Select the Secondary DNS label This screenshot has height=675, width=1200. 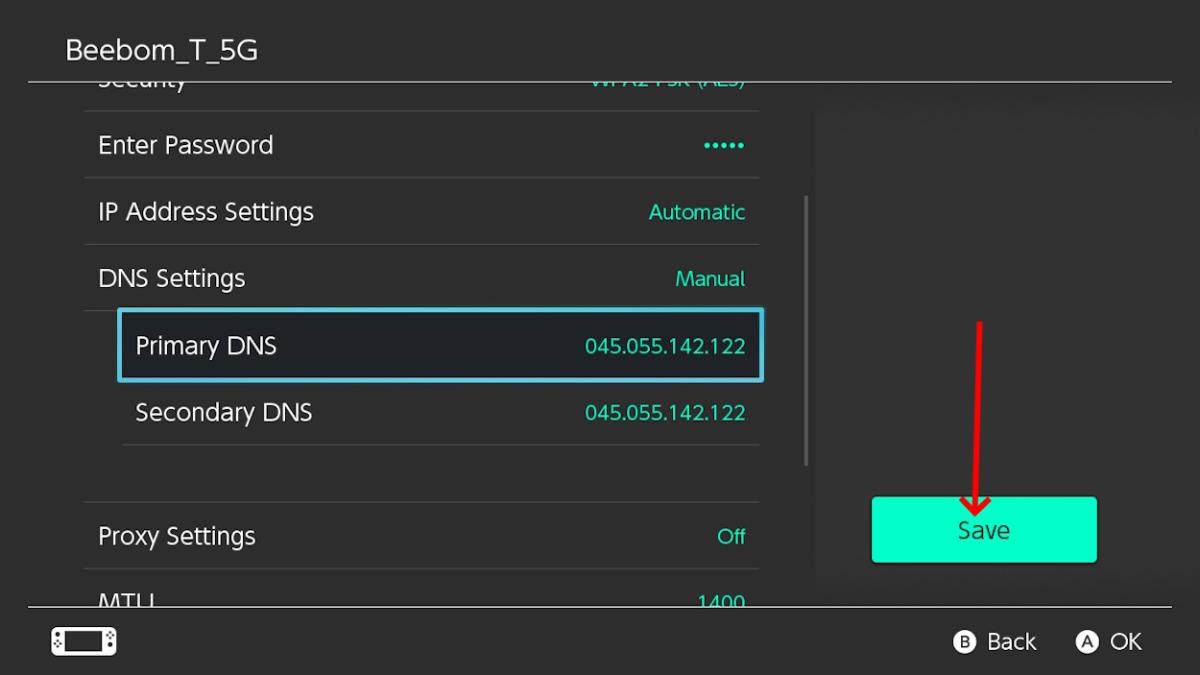(x=224, y=412)
